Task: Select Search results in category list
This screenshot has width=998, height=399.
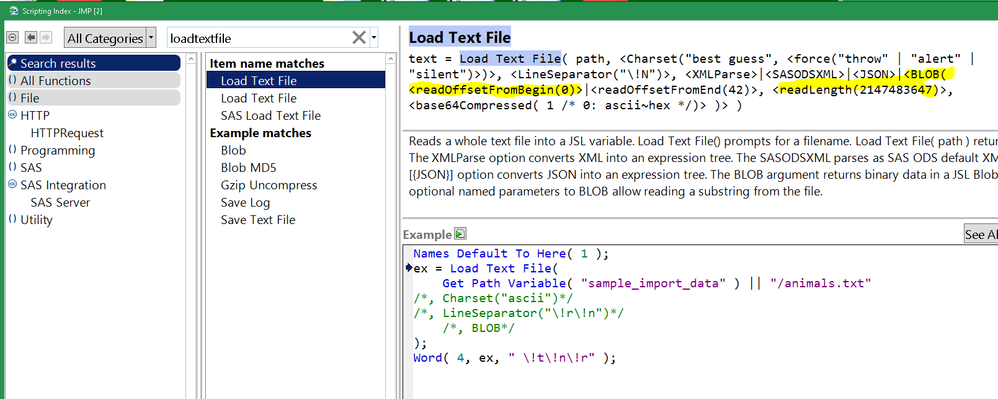Action: tap(94, 63)
